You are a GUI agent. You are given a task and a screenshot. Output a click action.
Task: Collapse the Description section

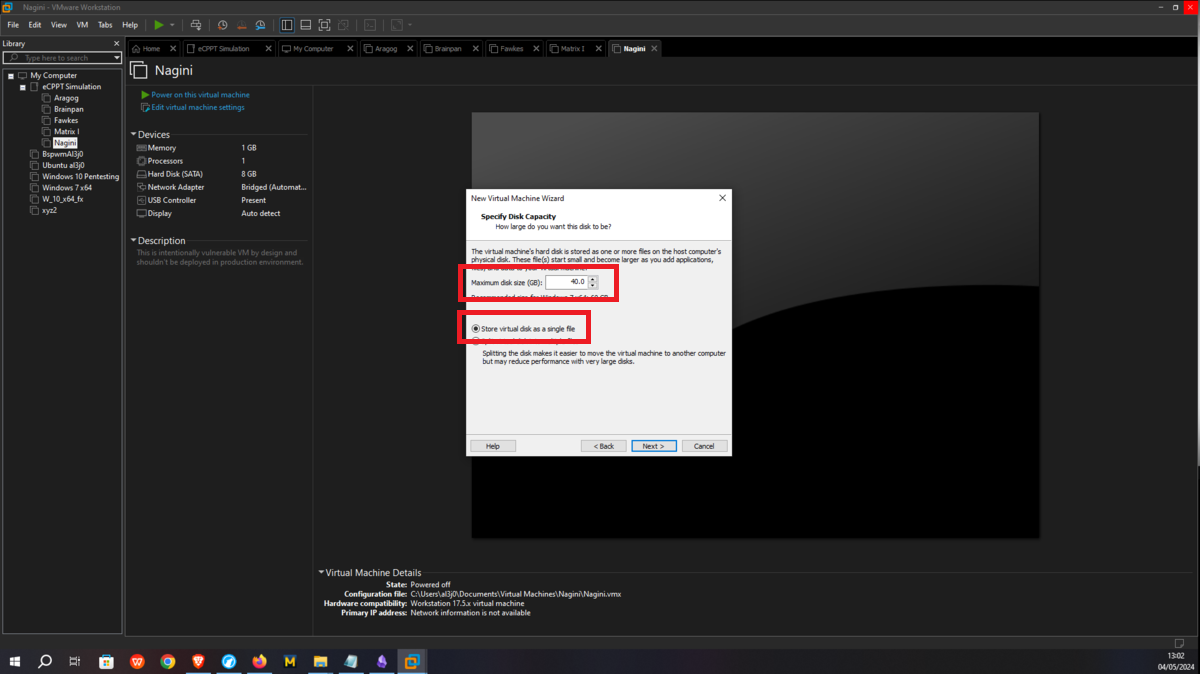134,241
